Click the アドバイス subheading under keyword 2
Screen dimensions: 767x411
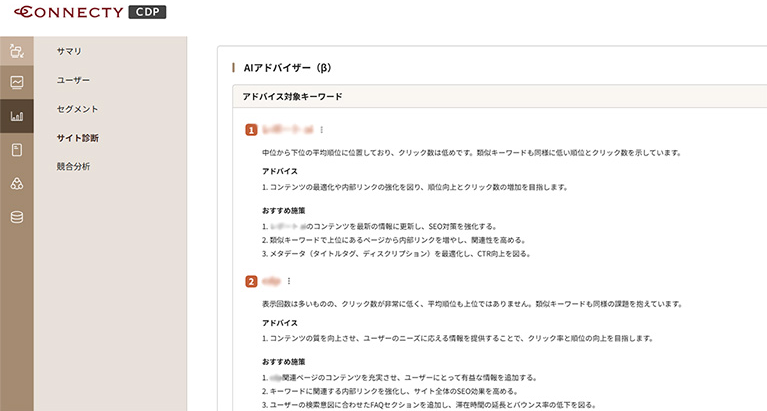pyautogui.click(x=280, y=323)
